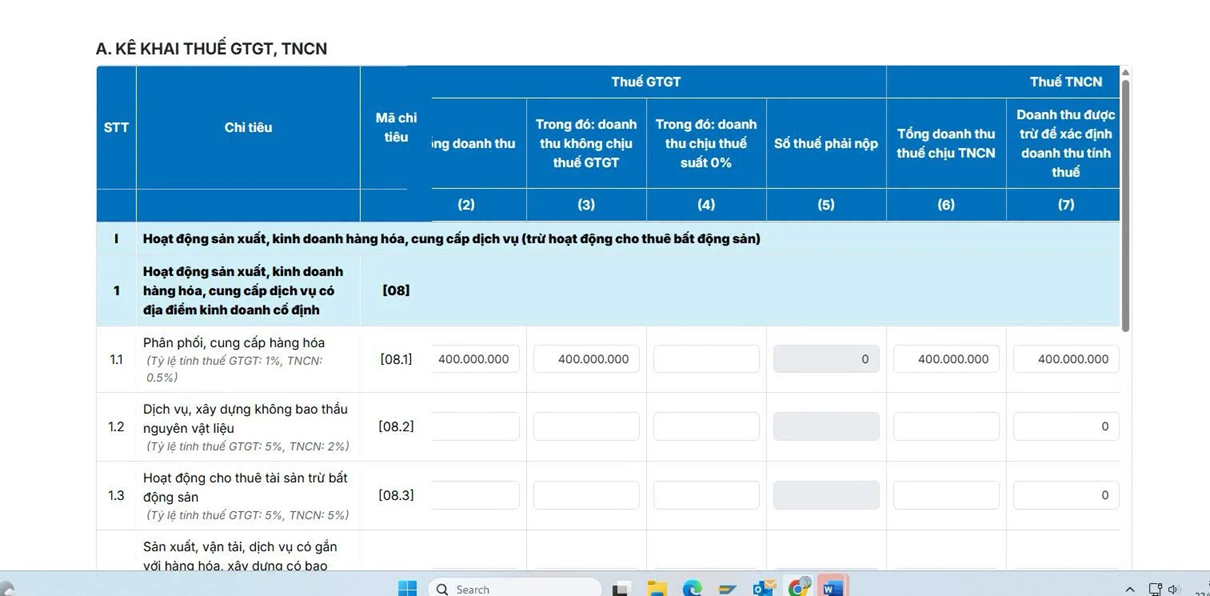
Task: Click the code '[08]' cell
Action: [x=396, y=291]
